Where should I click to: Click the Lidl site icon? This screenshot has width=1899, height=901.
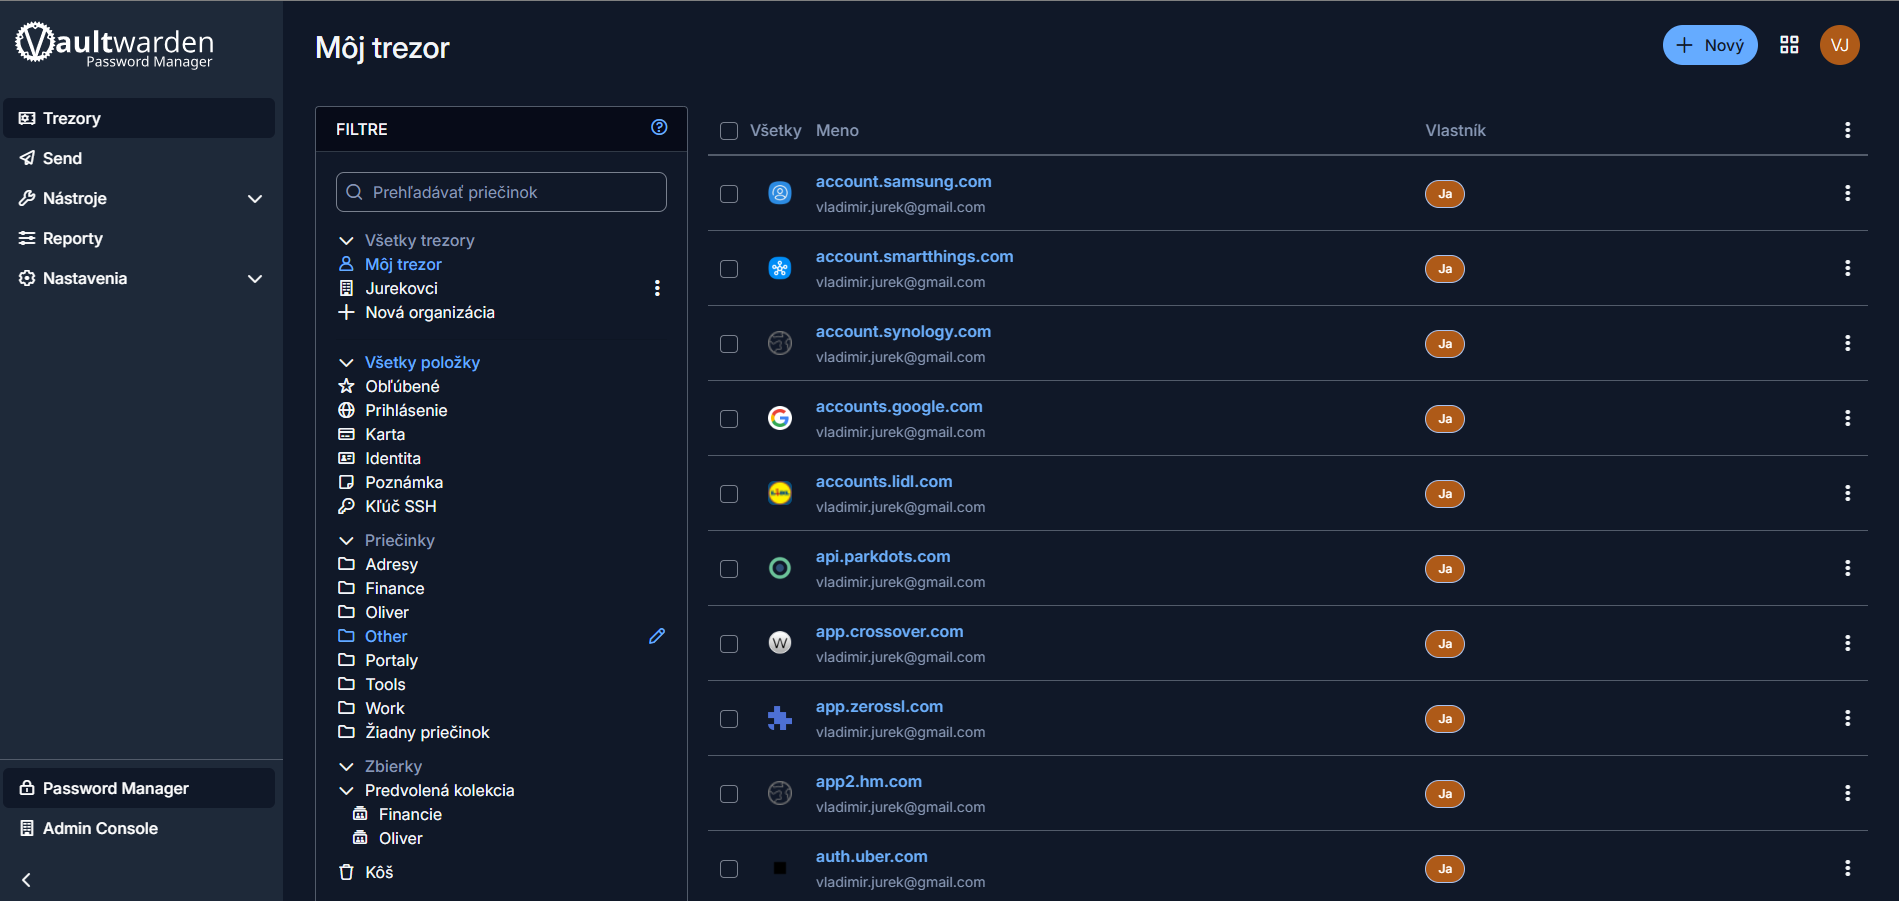[780, 493]
